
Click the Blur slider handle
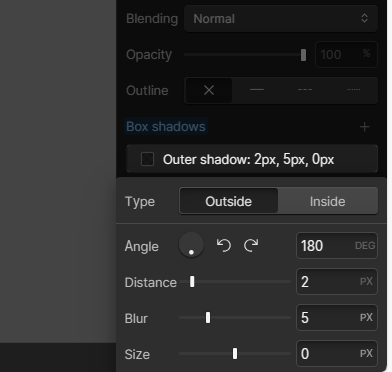(208, 318)
